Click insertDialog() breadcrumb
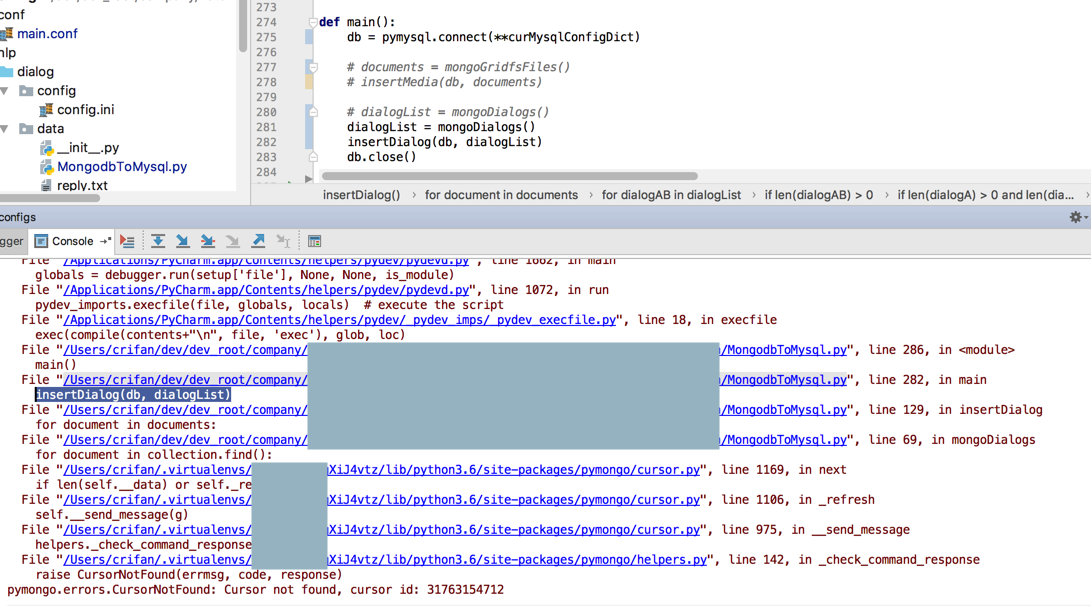This screenshot has width=1091, height=606. [361, 195]
